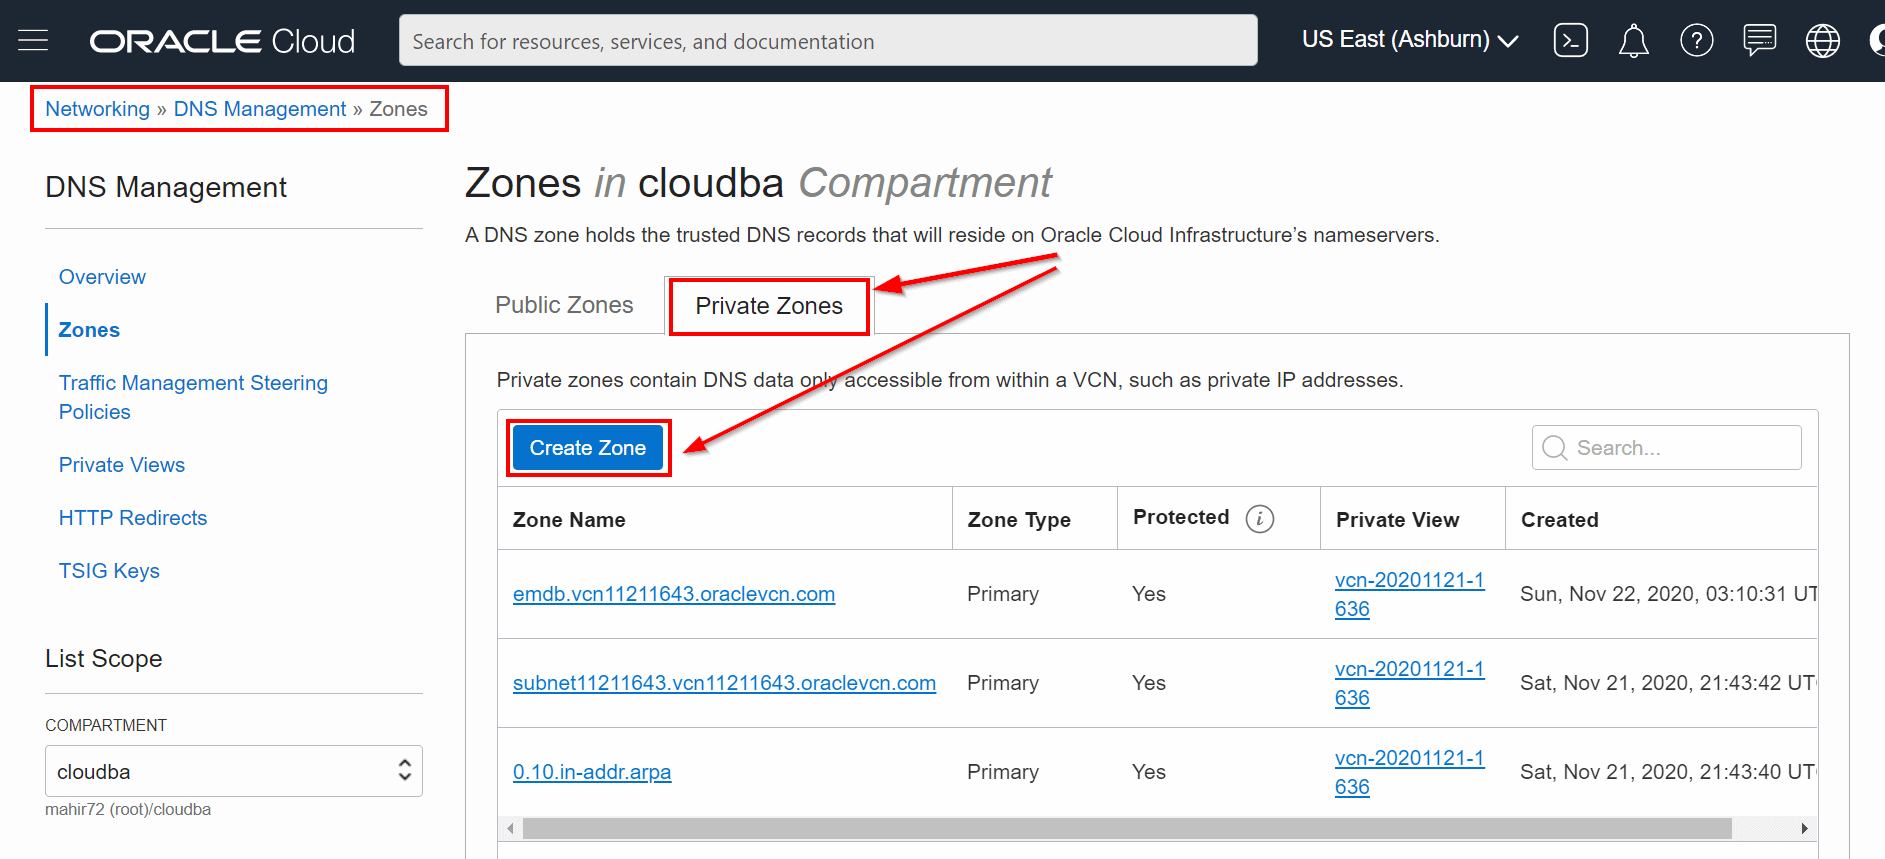Click the Zone Name column header

tap(569, 520)
